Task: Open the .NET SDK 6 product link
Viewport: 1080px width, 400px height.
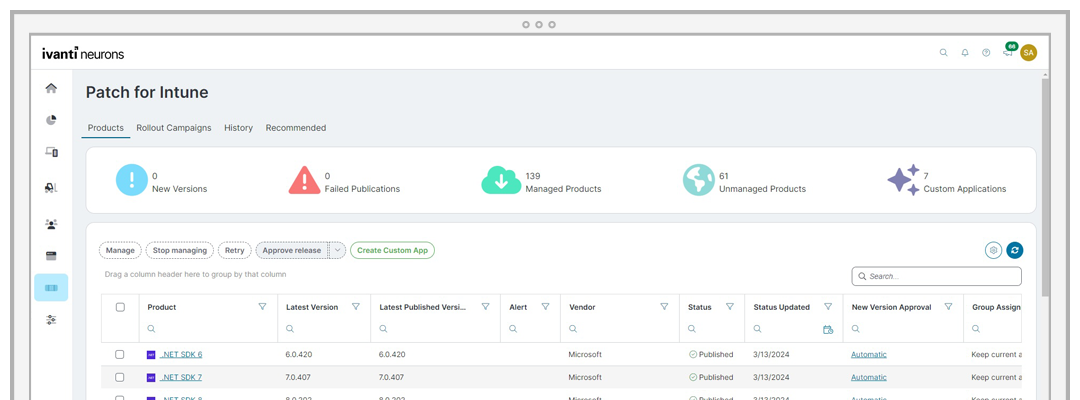Action: click(x=181, y=355)
